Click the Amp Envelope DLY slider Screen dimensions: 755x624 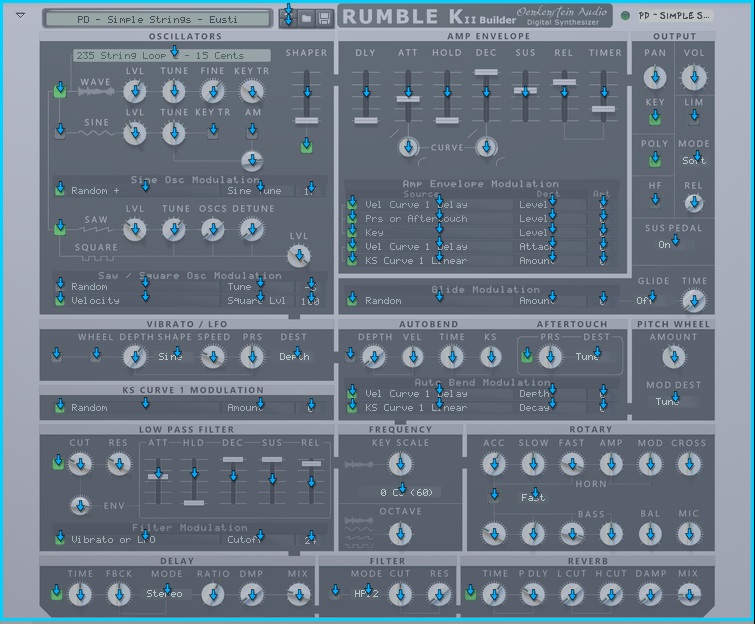click(x=366, y=96)
